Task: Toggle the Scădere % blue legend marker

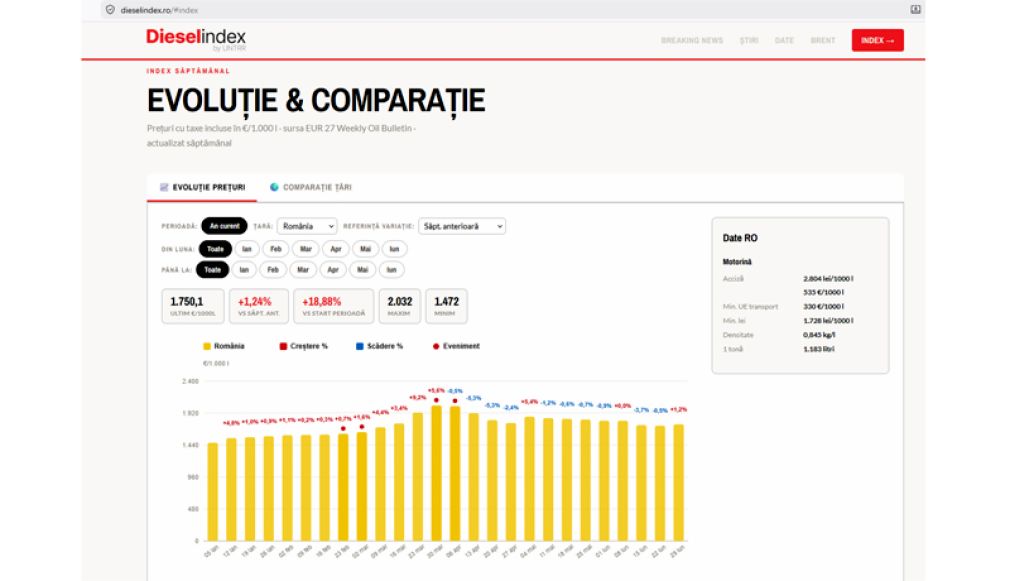Action: coord(359,347)
